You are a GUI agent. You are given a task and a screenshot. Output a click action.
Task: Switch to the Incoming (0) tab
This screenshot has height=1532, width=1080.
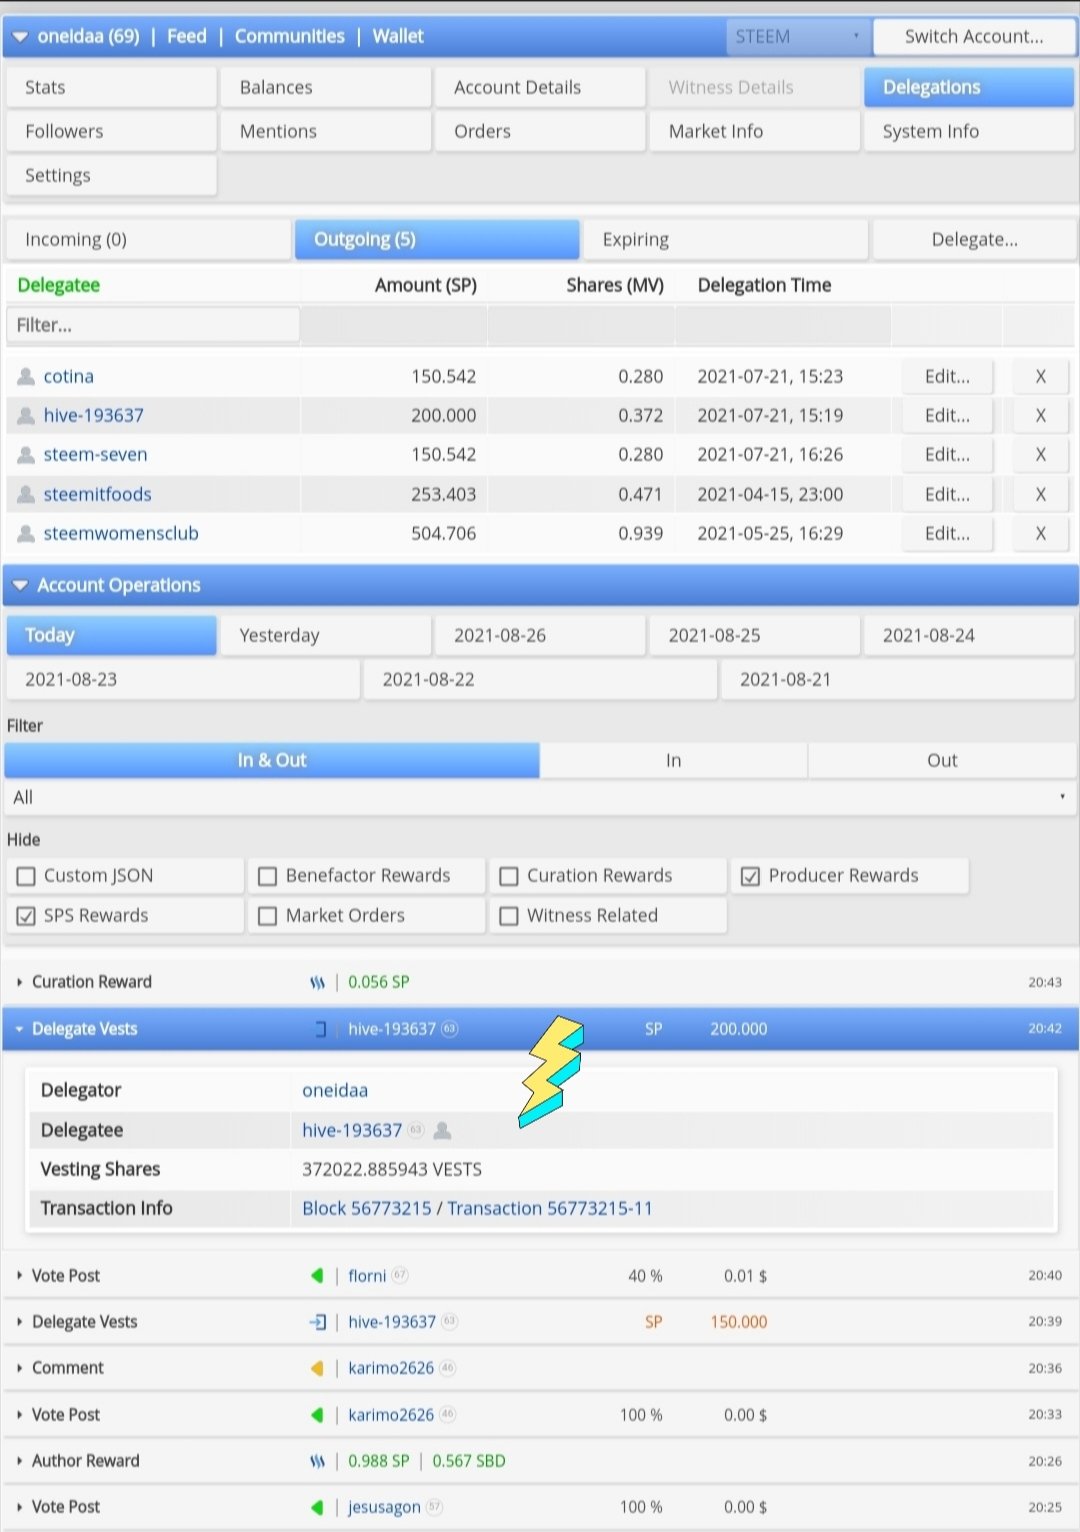(x=148, y=239)
